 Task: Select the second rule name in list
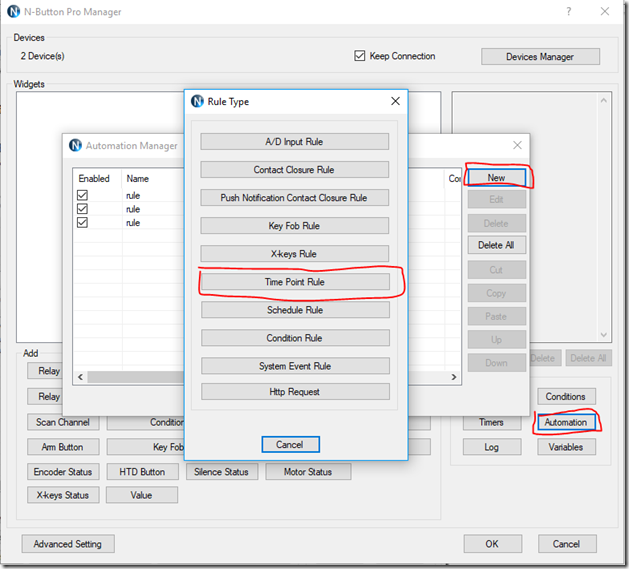pyautogui.click(x=133, y=209)
